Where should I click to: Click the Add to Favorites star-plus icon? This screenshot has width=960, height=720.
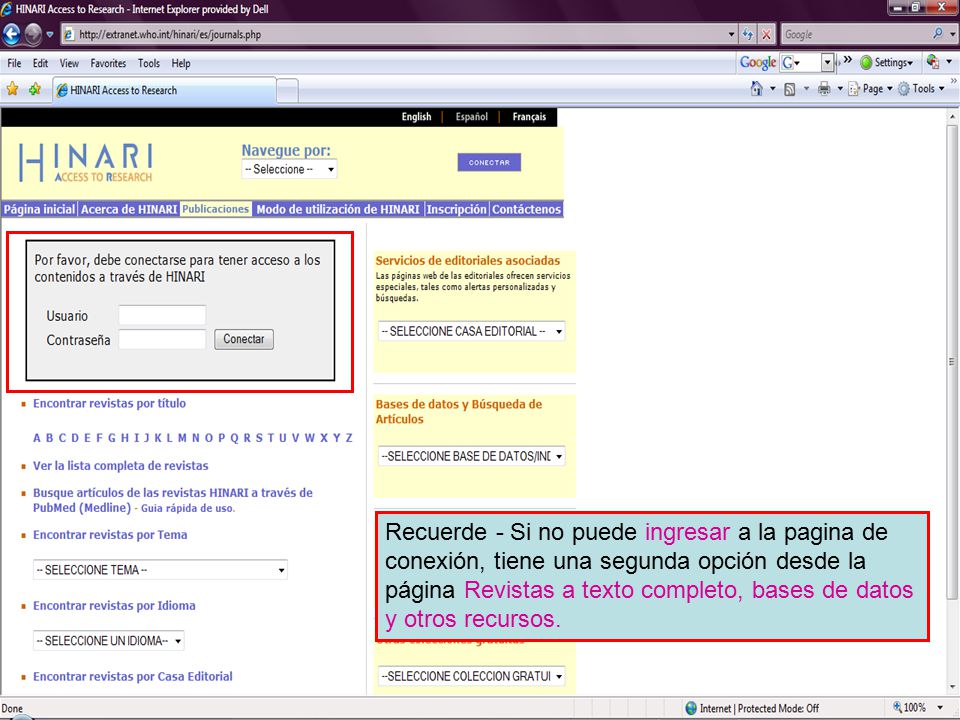click(x=35, y=89)
